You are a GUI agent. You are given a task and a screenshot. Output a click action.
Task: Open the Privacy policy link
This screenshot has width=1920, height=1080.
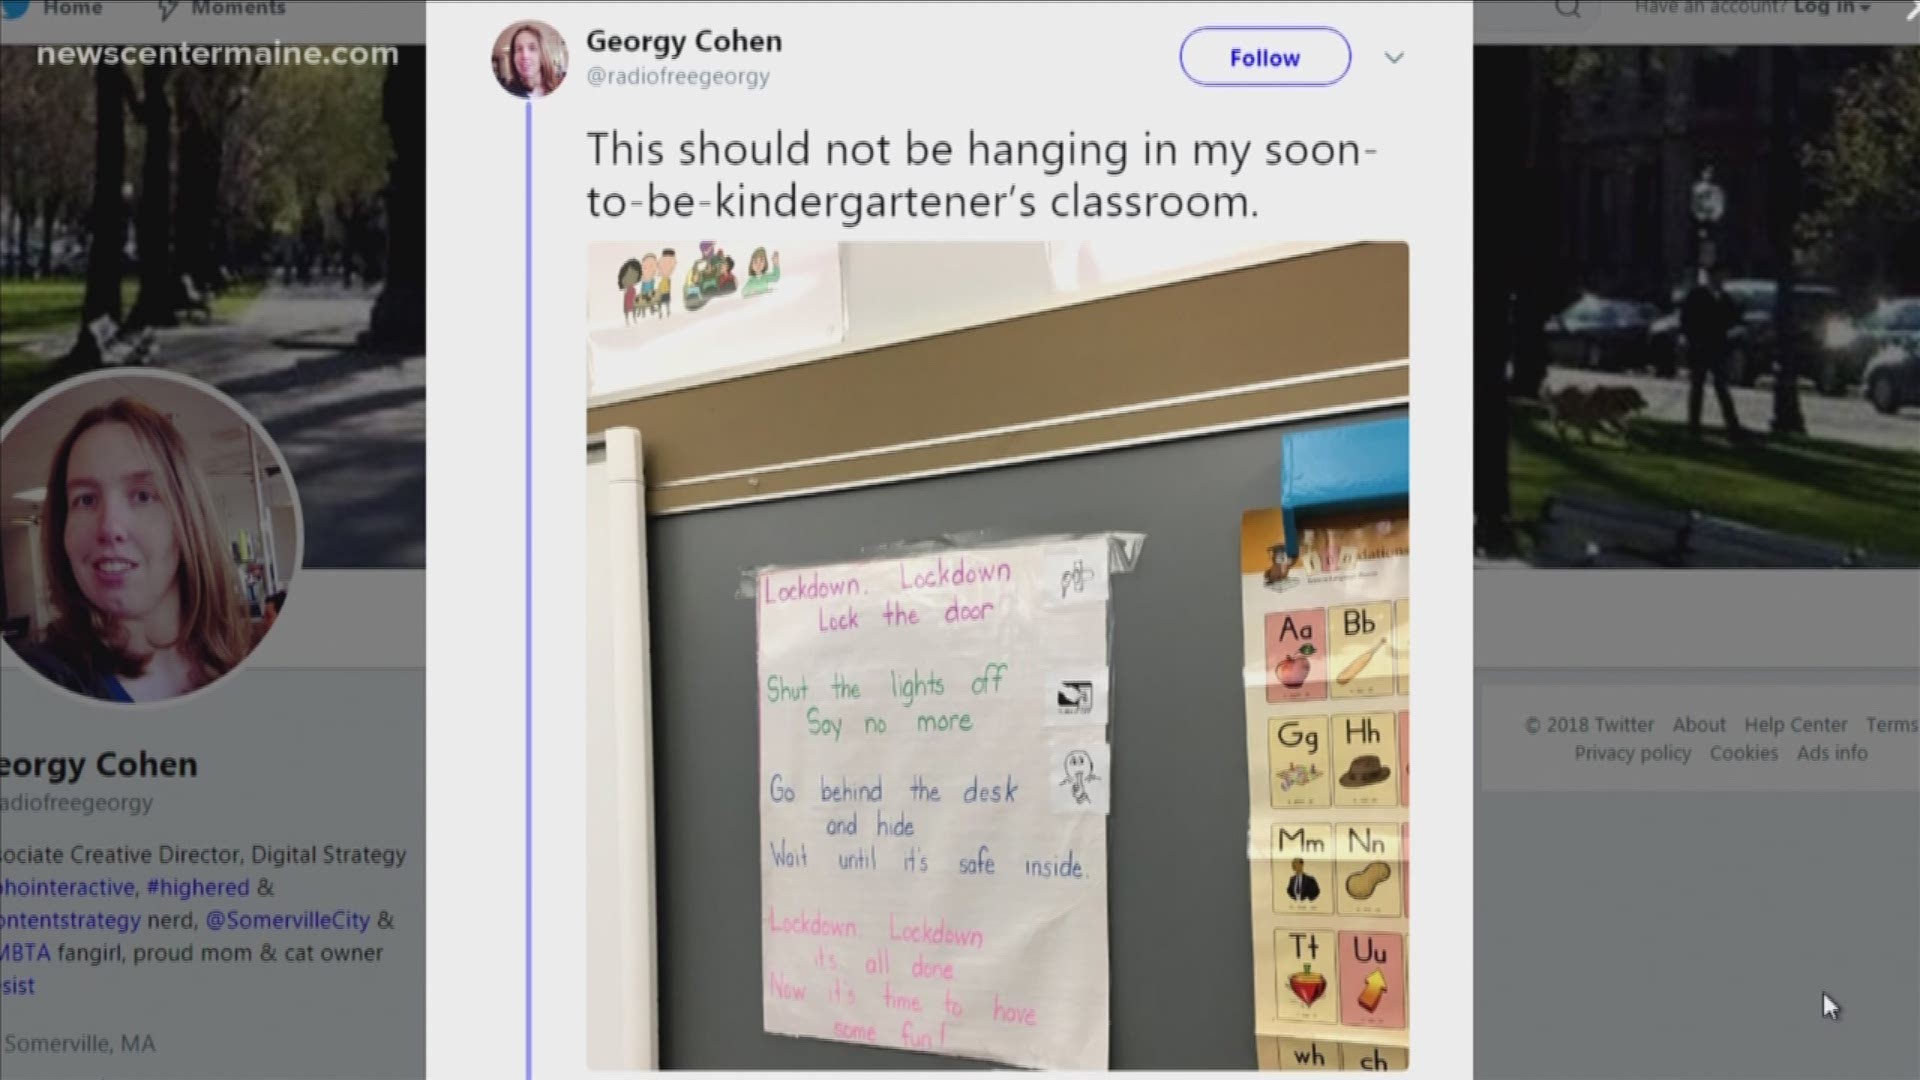1632,753
